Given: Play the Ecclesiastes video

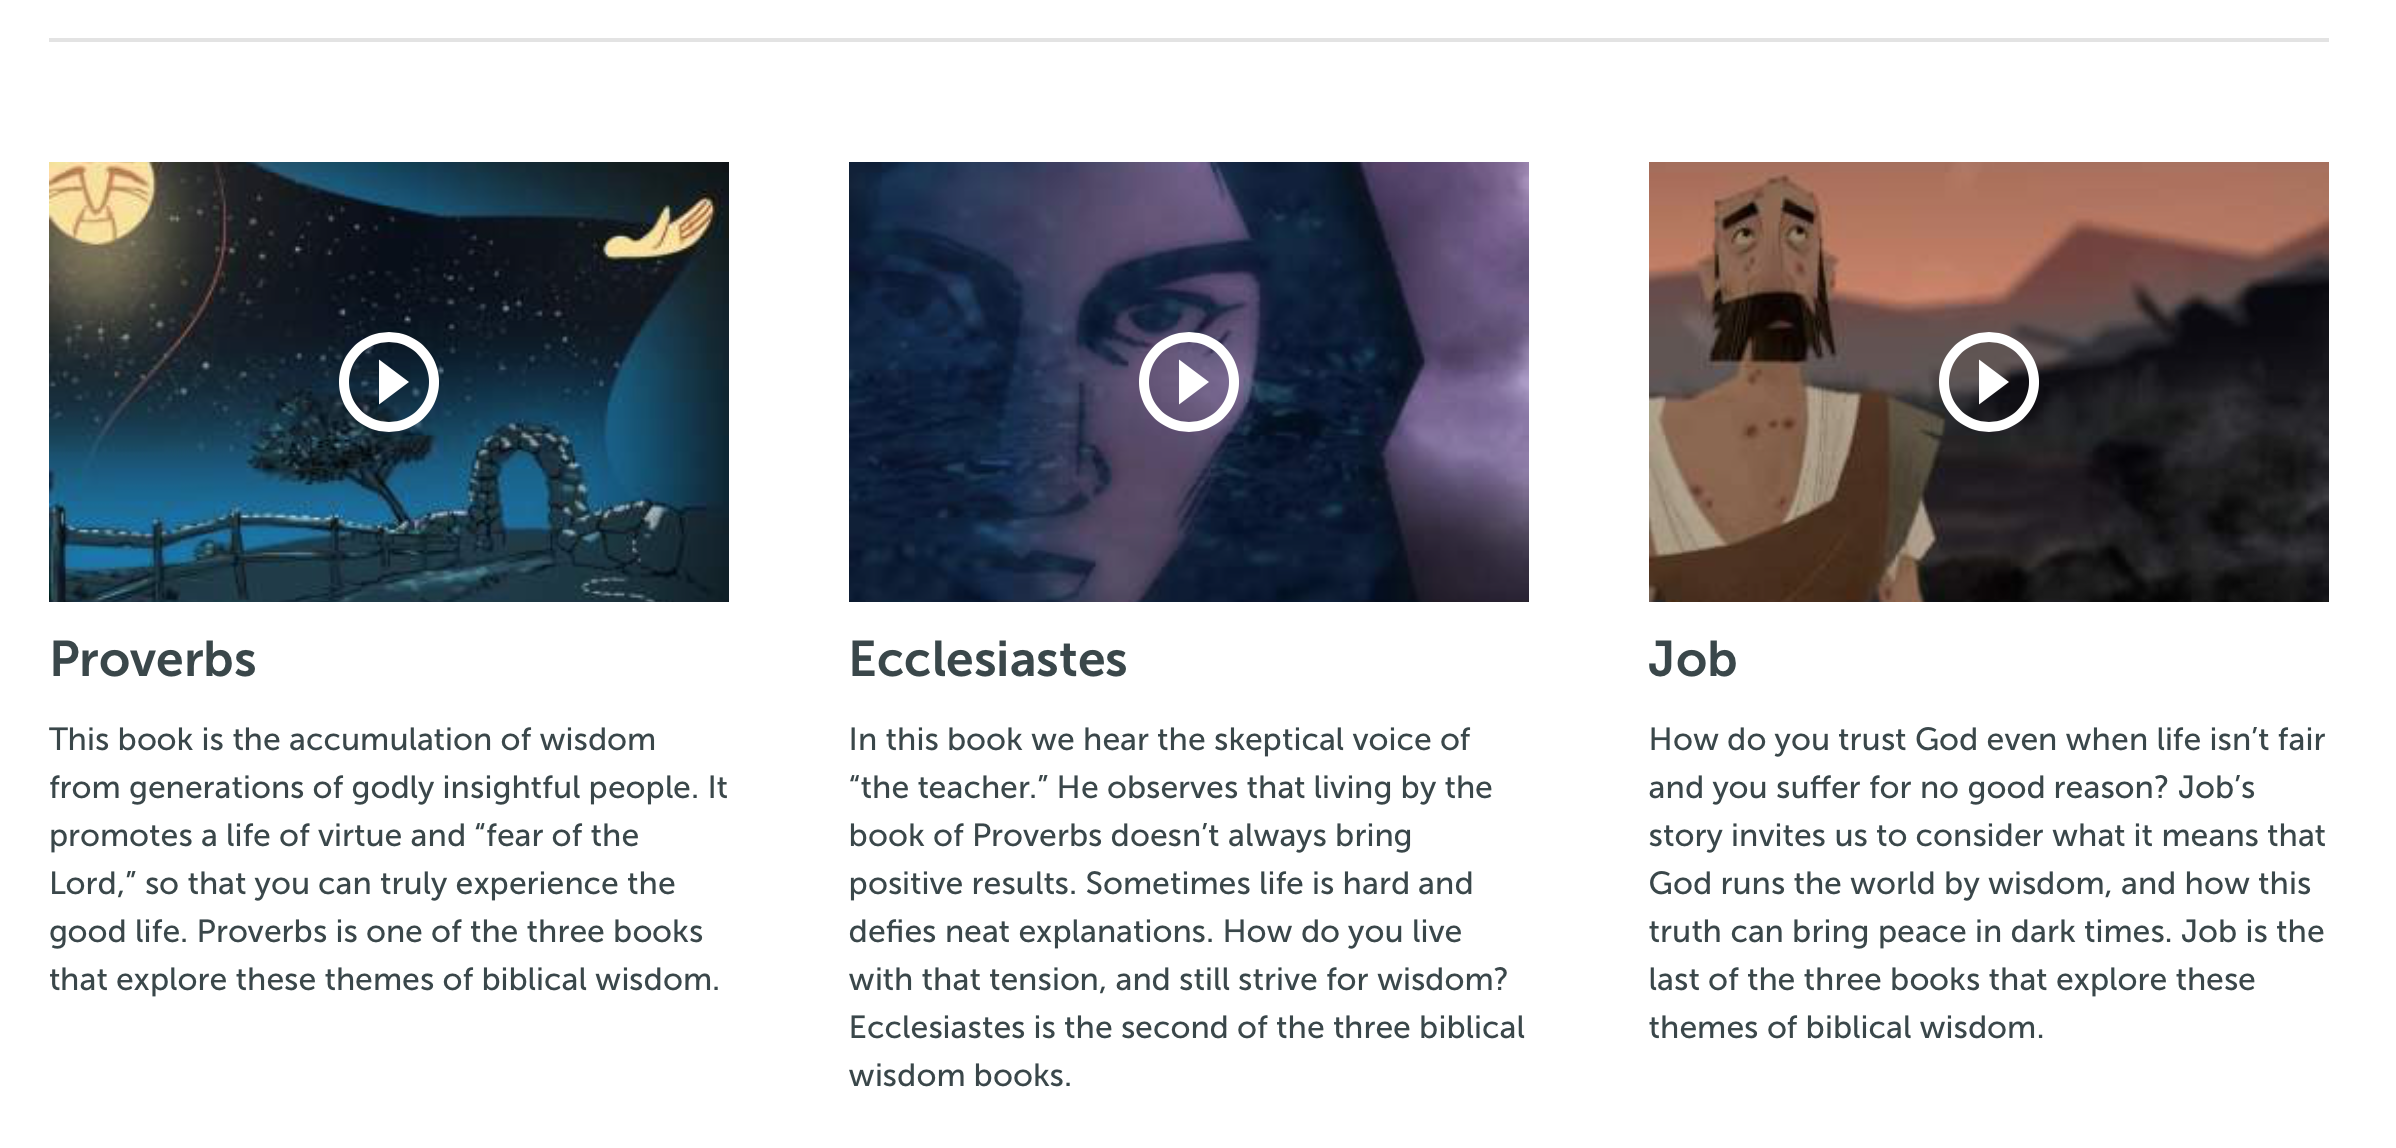Looking at the screenshot, I should click(x=1188, y=382).
